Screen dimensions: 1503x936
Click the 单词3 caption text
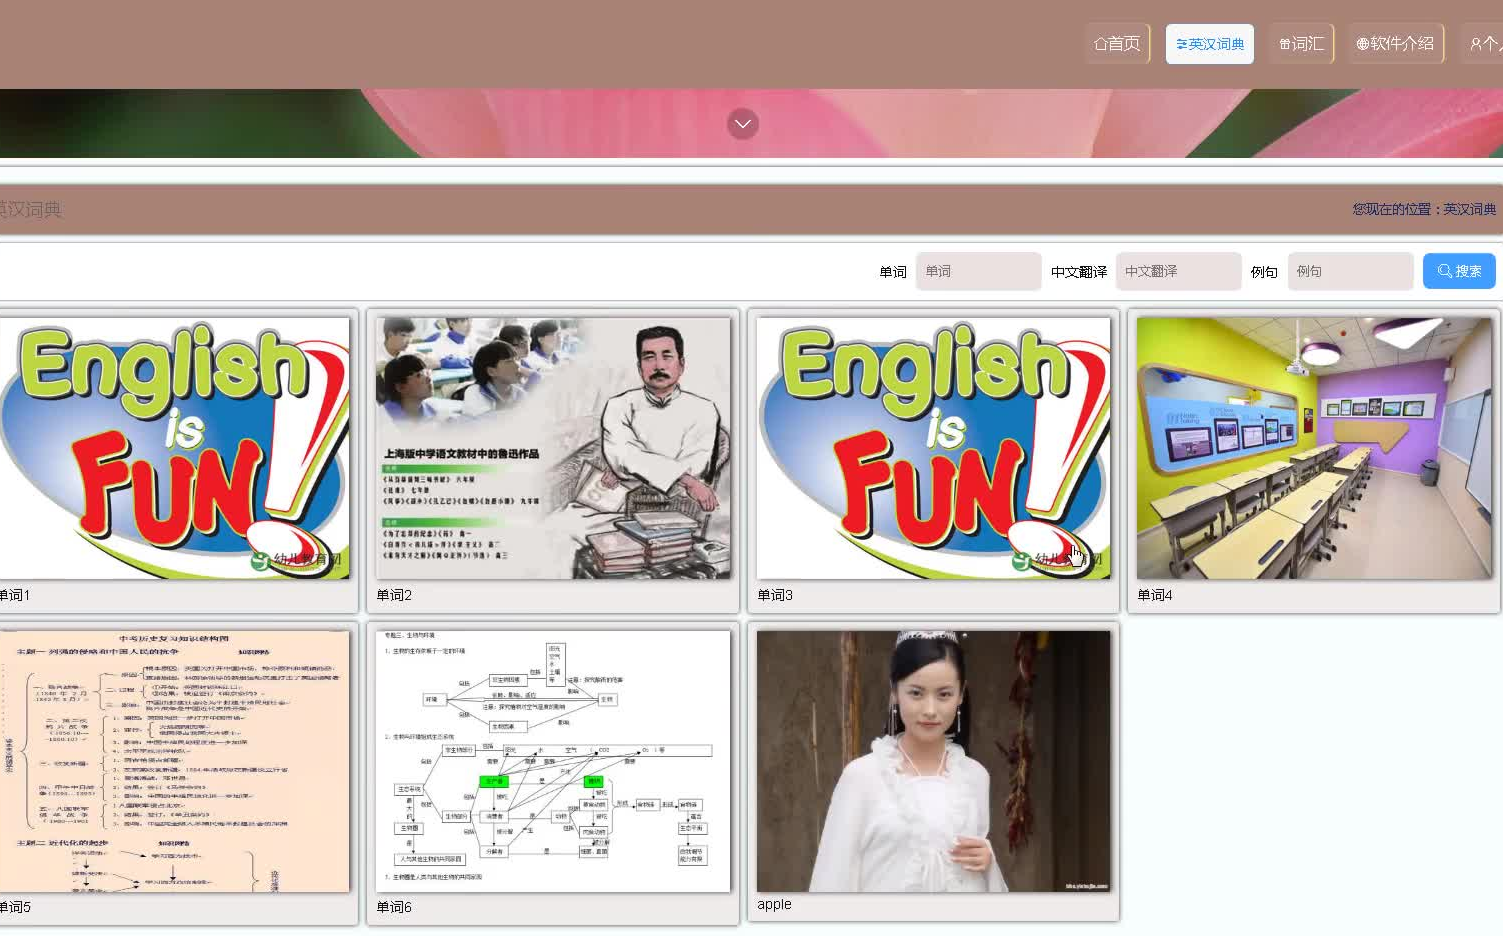[x=775, y=595]
